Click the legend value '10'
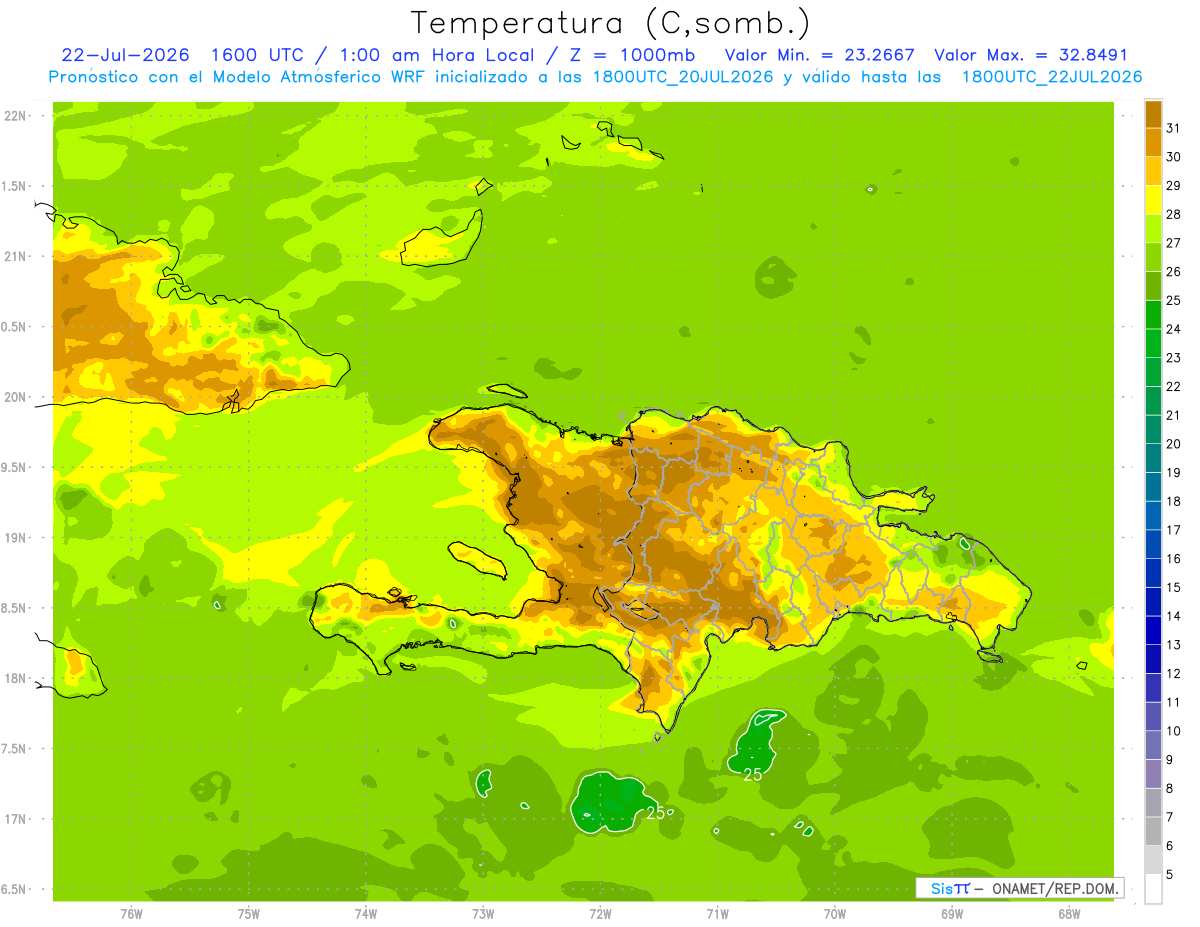1200x927 pixels. tap(1174, 731)
